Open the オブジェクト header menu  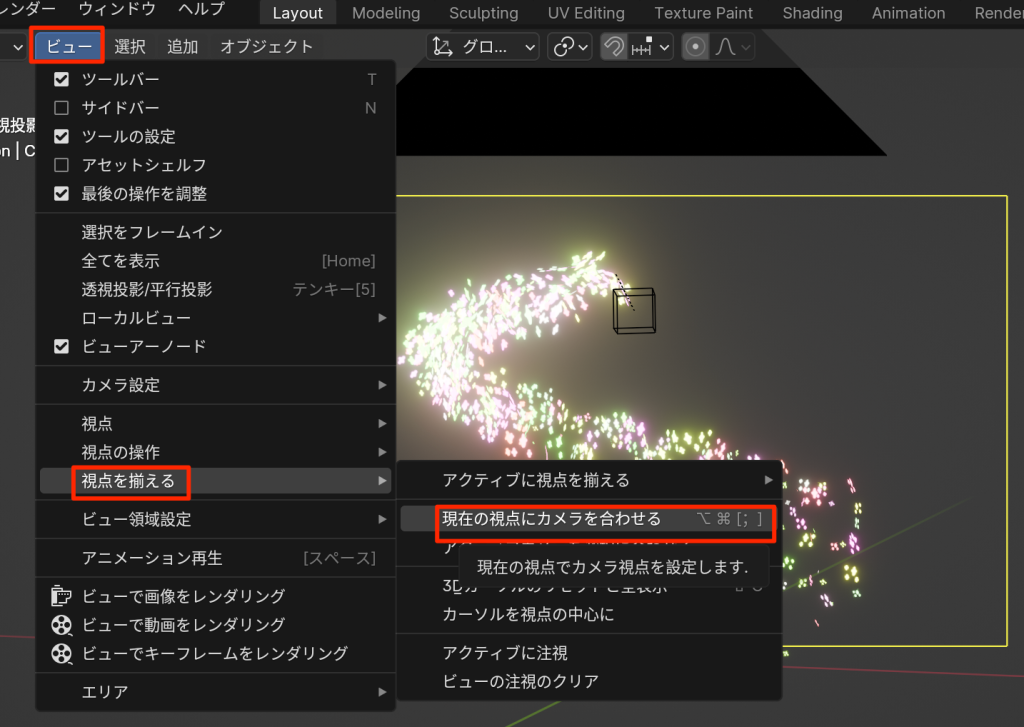pyautogui.click(x=266, y=47)
